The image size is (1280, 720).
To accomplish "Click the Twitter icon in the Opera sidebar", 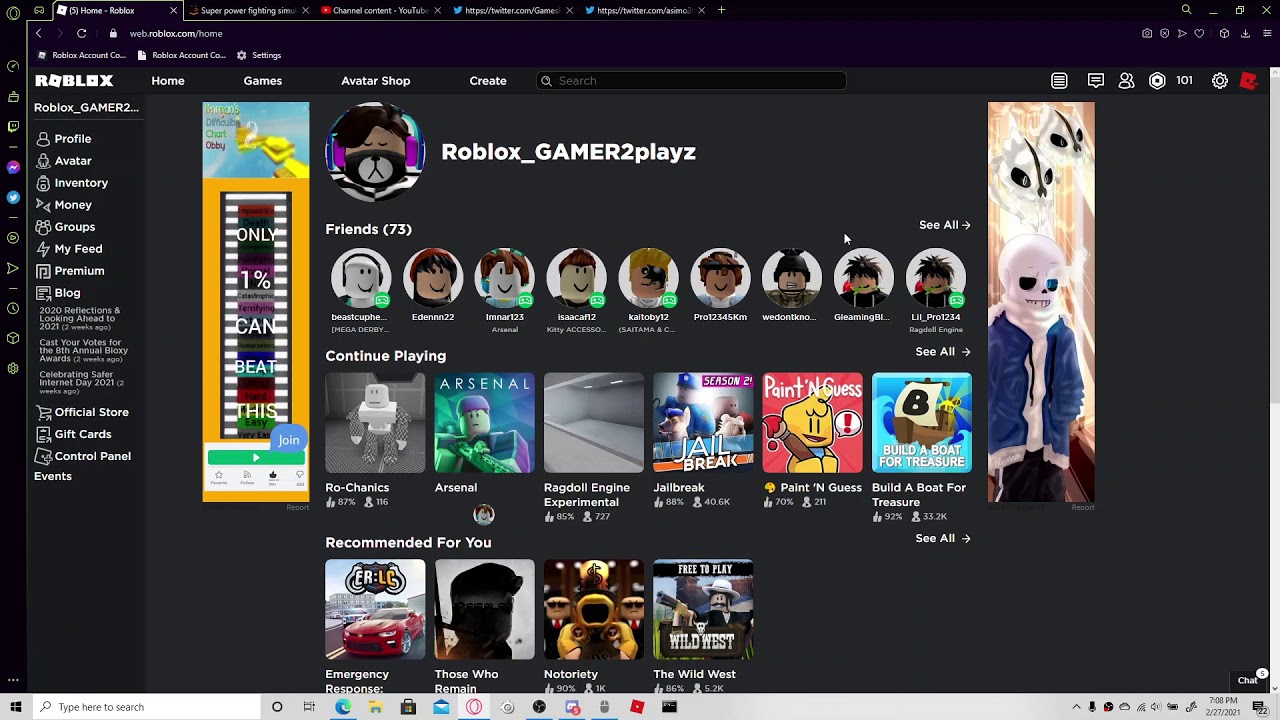I will coord(13,197).
